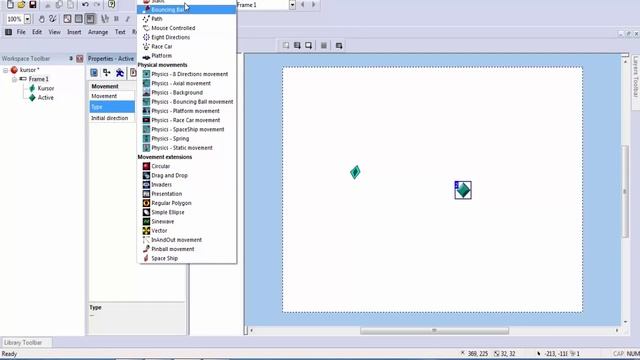Select the Type property row

click(112, 107)
